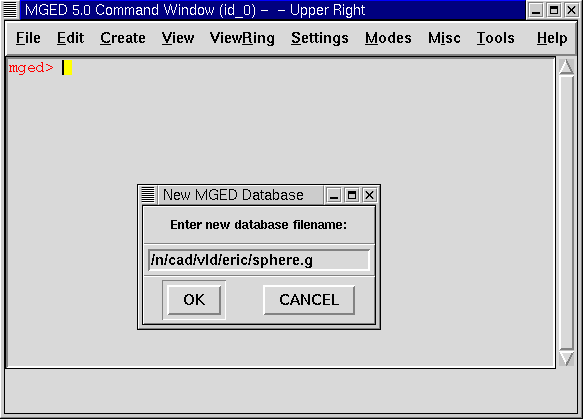Viewport: 583px width, 419px height.
Task: Open window menu icon of New MGED Database dialog
Action: coord(148,195)
